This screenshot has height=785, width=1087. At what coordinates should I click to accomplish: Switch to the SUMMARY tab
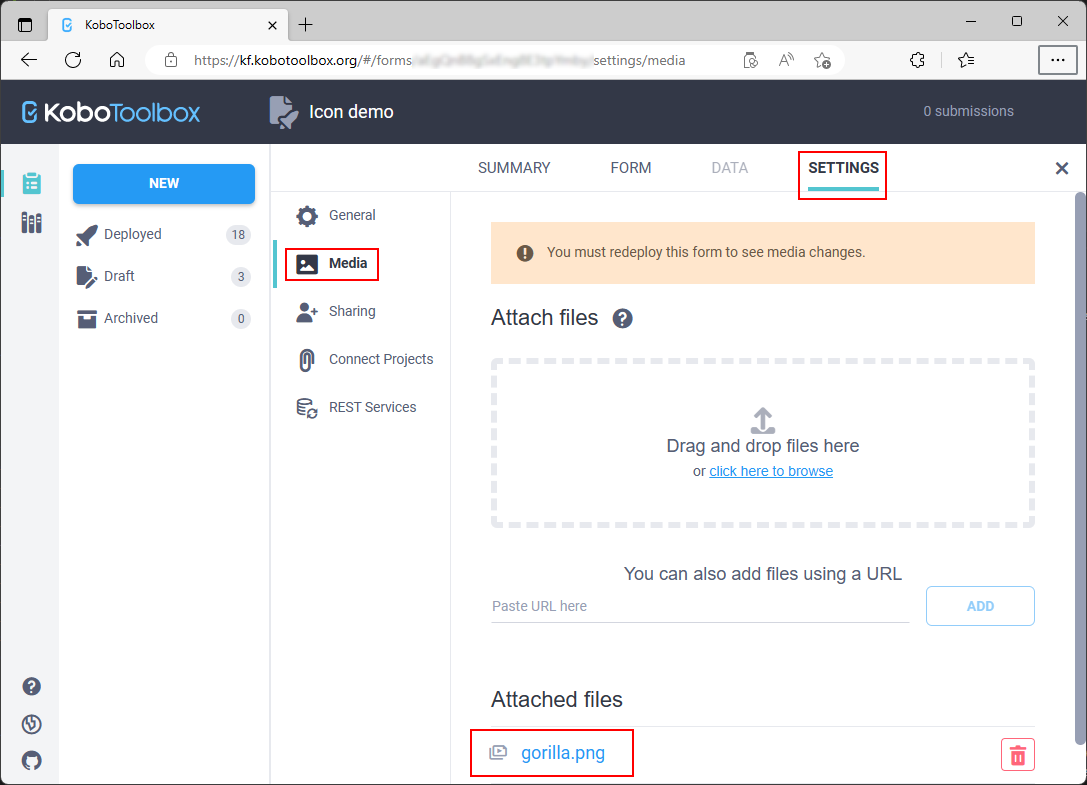(x=514, y=168)
